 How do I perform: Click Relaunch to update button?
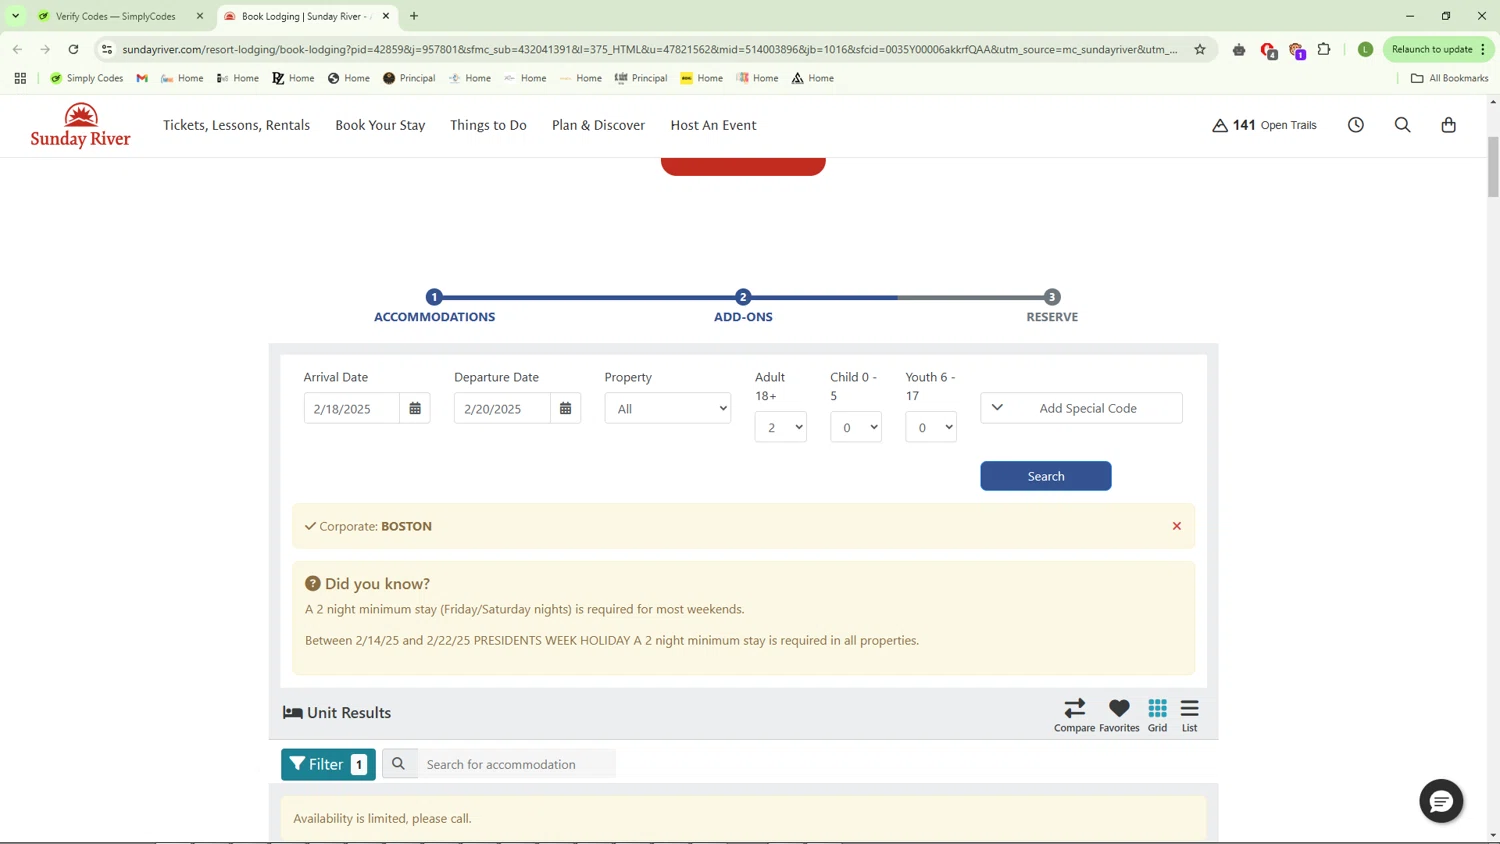[x=1438, y=49]
